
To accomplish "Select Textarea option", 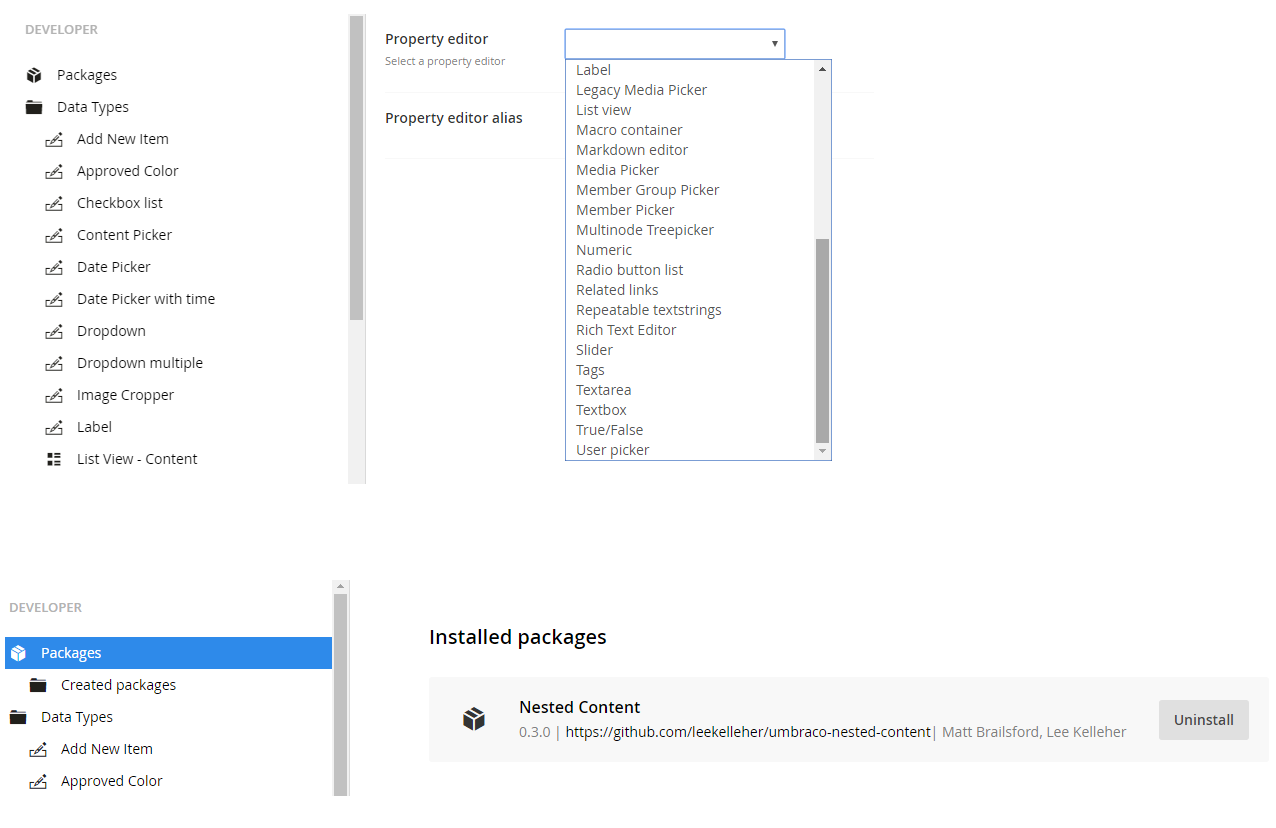I will point(603,390).
